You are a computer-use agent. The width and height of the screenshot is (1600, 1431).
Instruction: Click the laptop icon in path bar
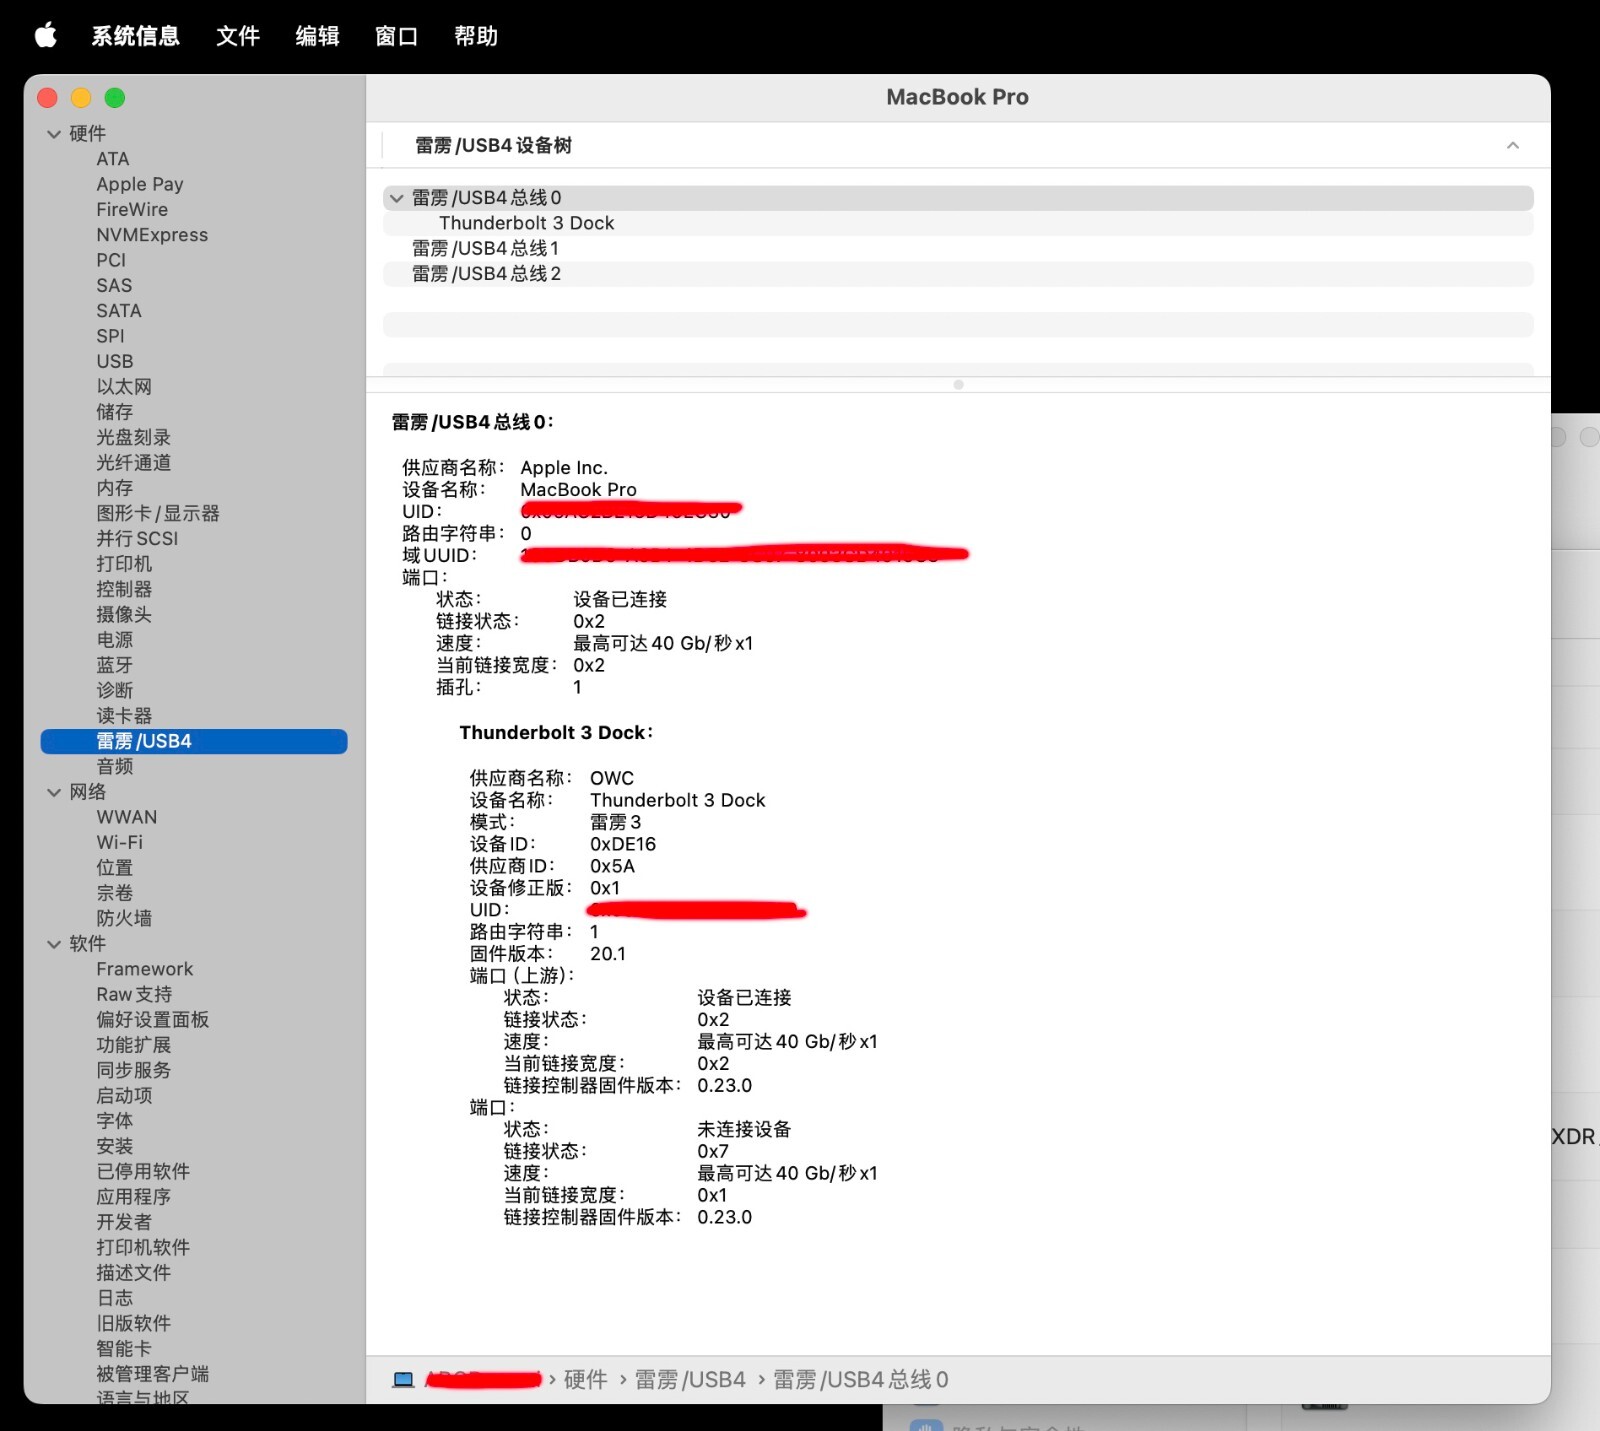pos(403,1380)
